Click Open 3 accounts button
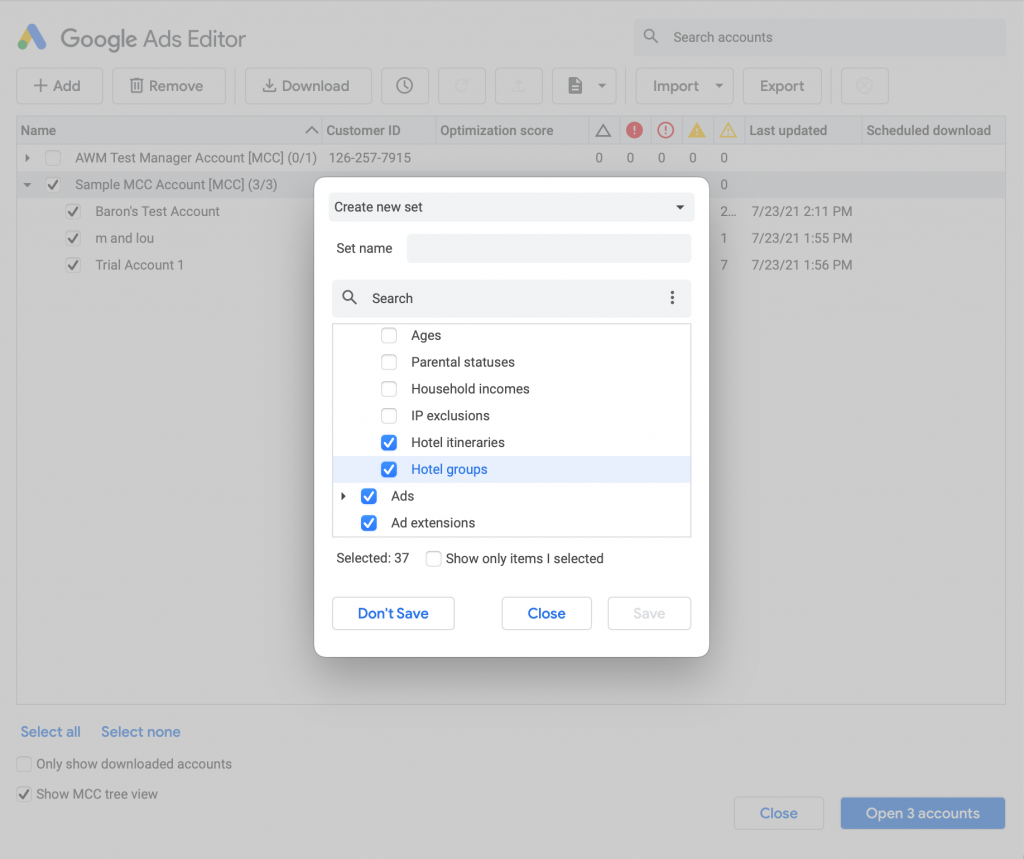 coord(922,813)
